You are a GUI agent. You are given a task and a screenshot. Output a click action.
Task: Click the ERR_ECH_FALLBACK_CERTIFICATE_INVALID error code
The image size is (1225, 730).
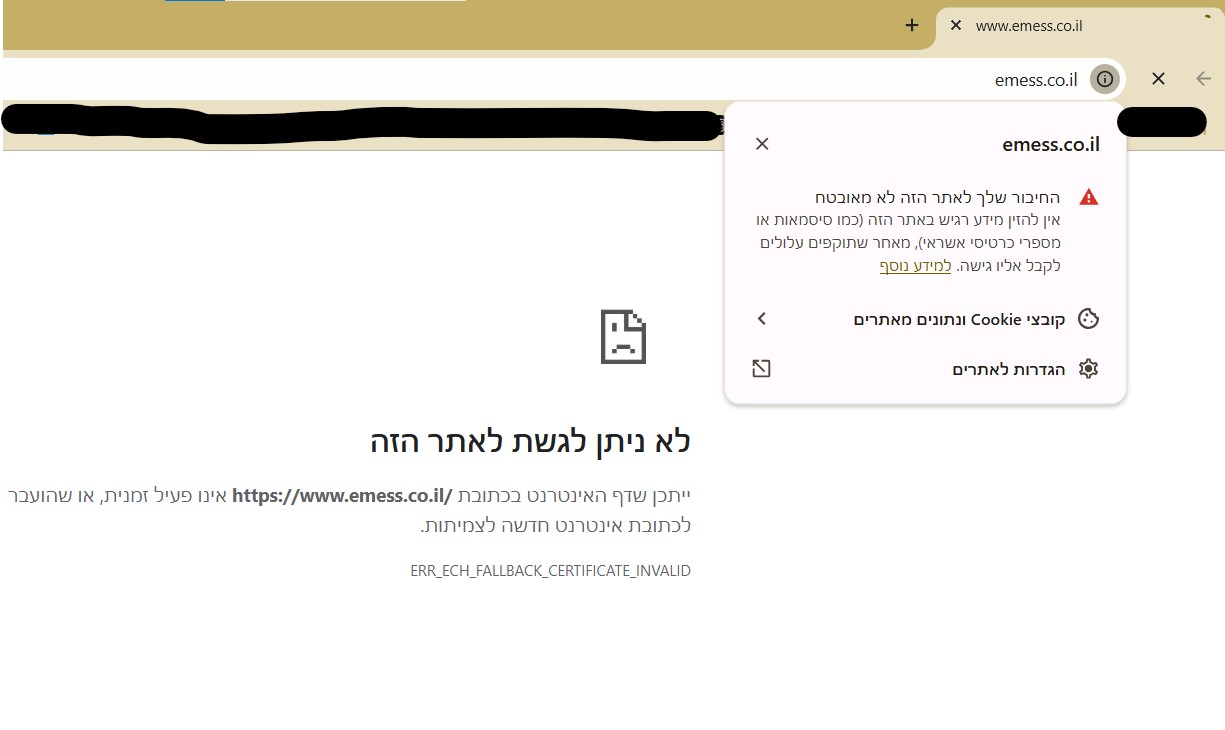549,570
